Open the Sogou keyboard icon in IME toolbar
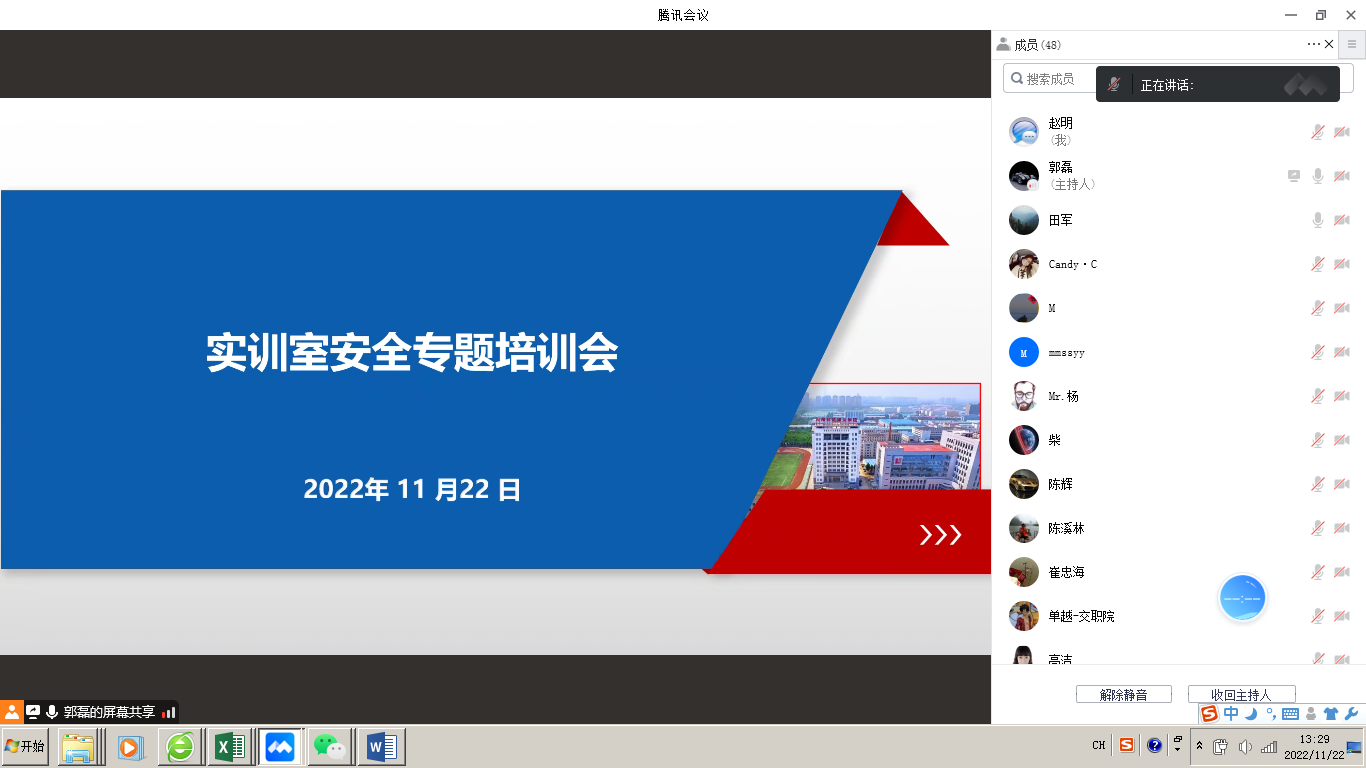The image size is (1366, 768). (x=1290, y=714)
